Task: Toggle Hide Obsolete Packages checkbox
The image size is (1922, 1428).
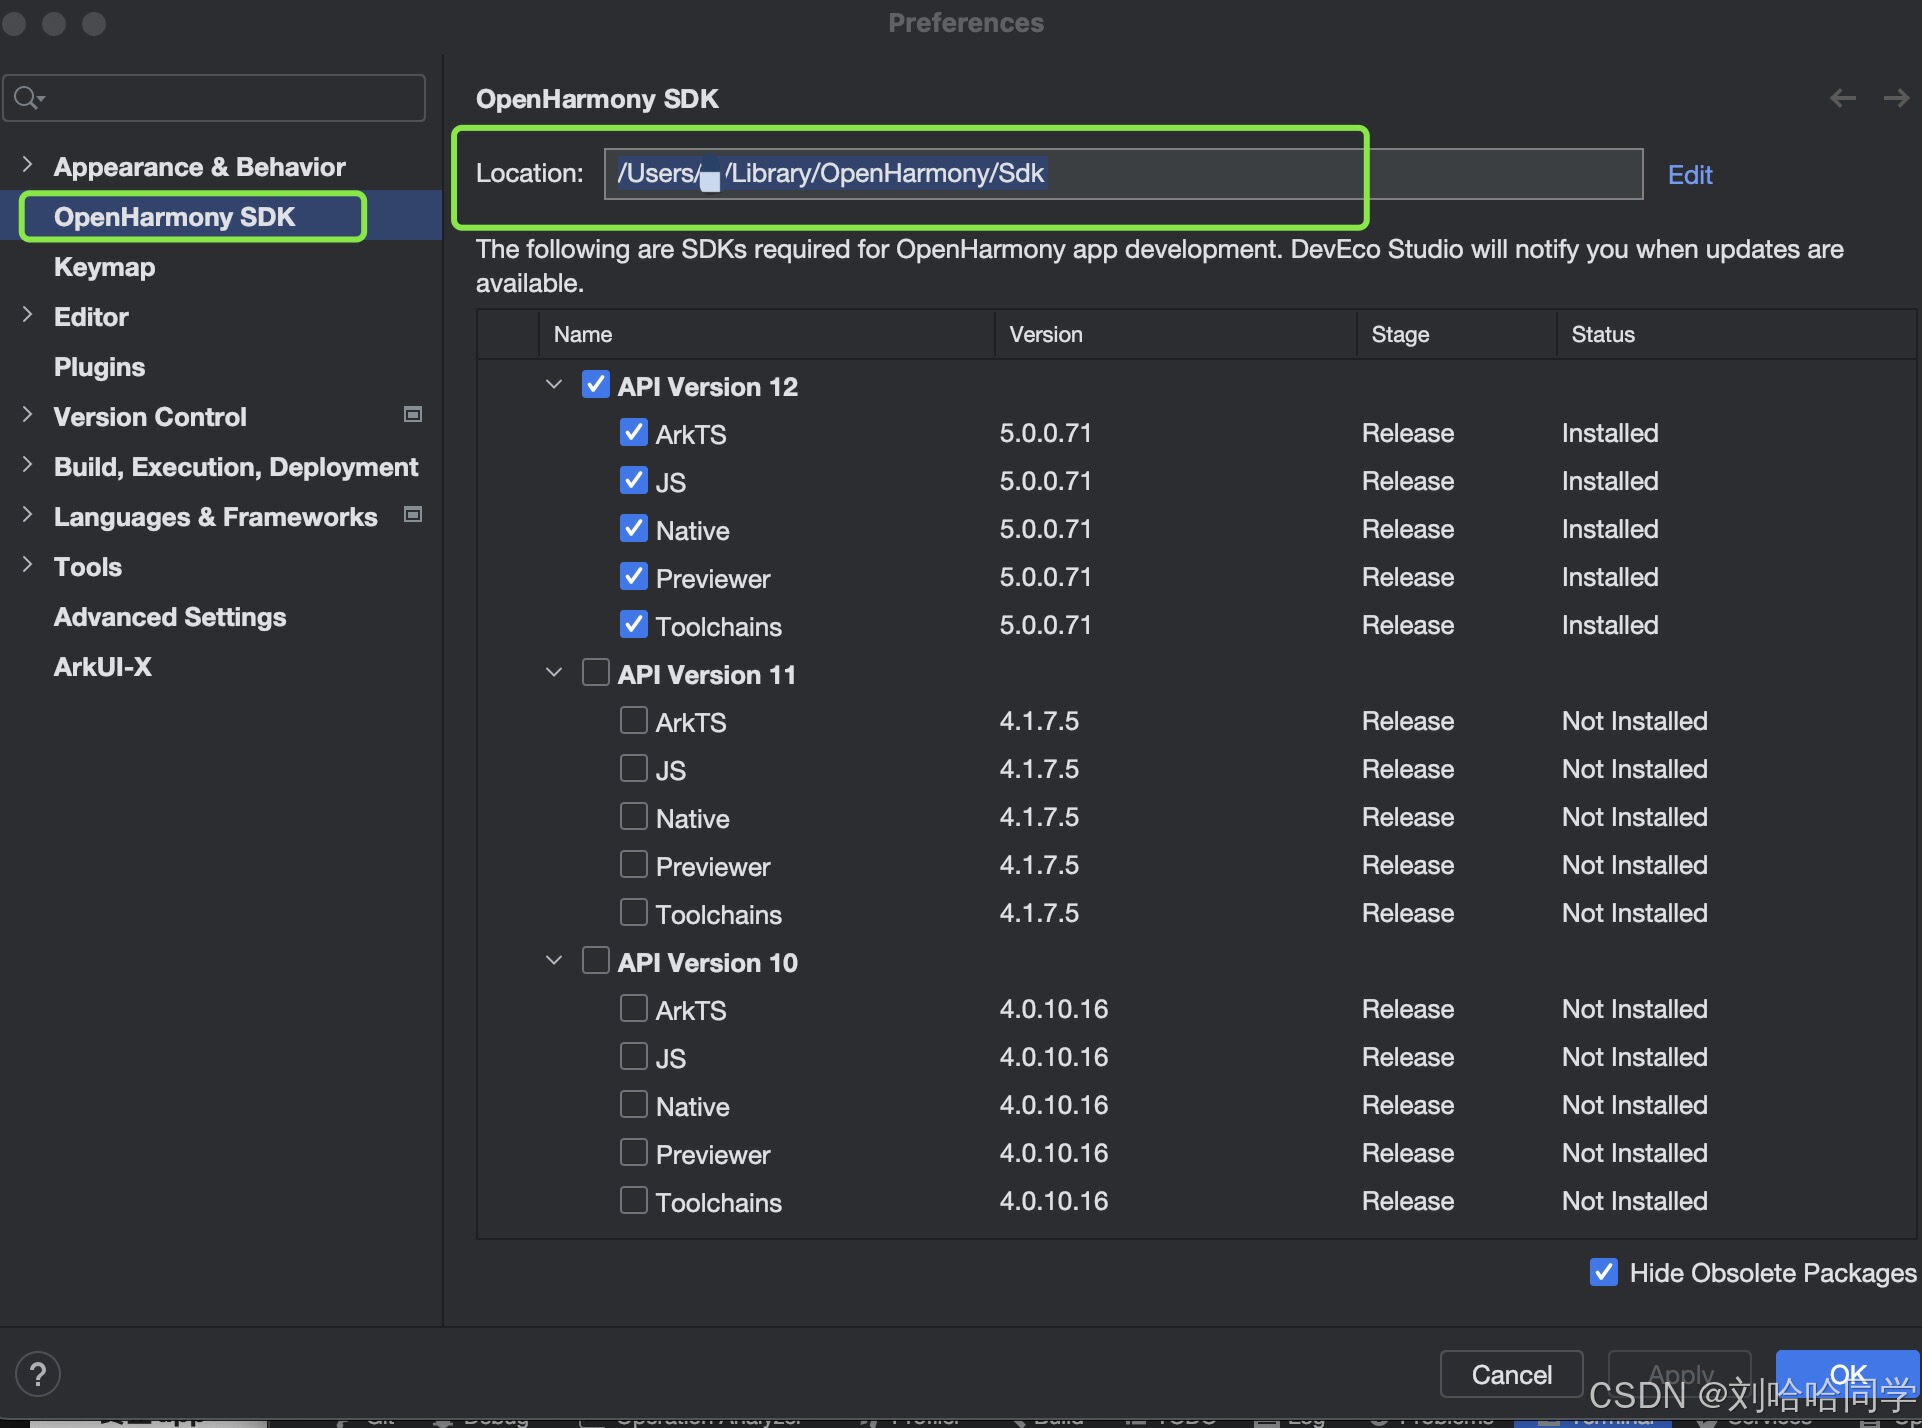Action: tap(1604, 1272)
